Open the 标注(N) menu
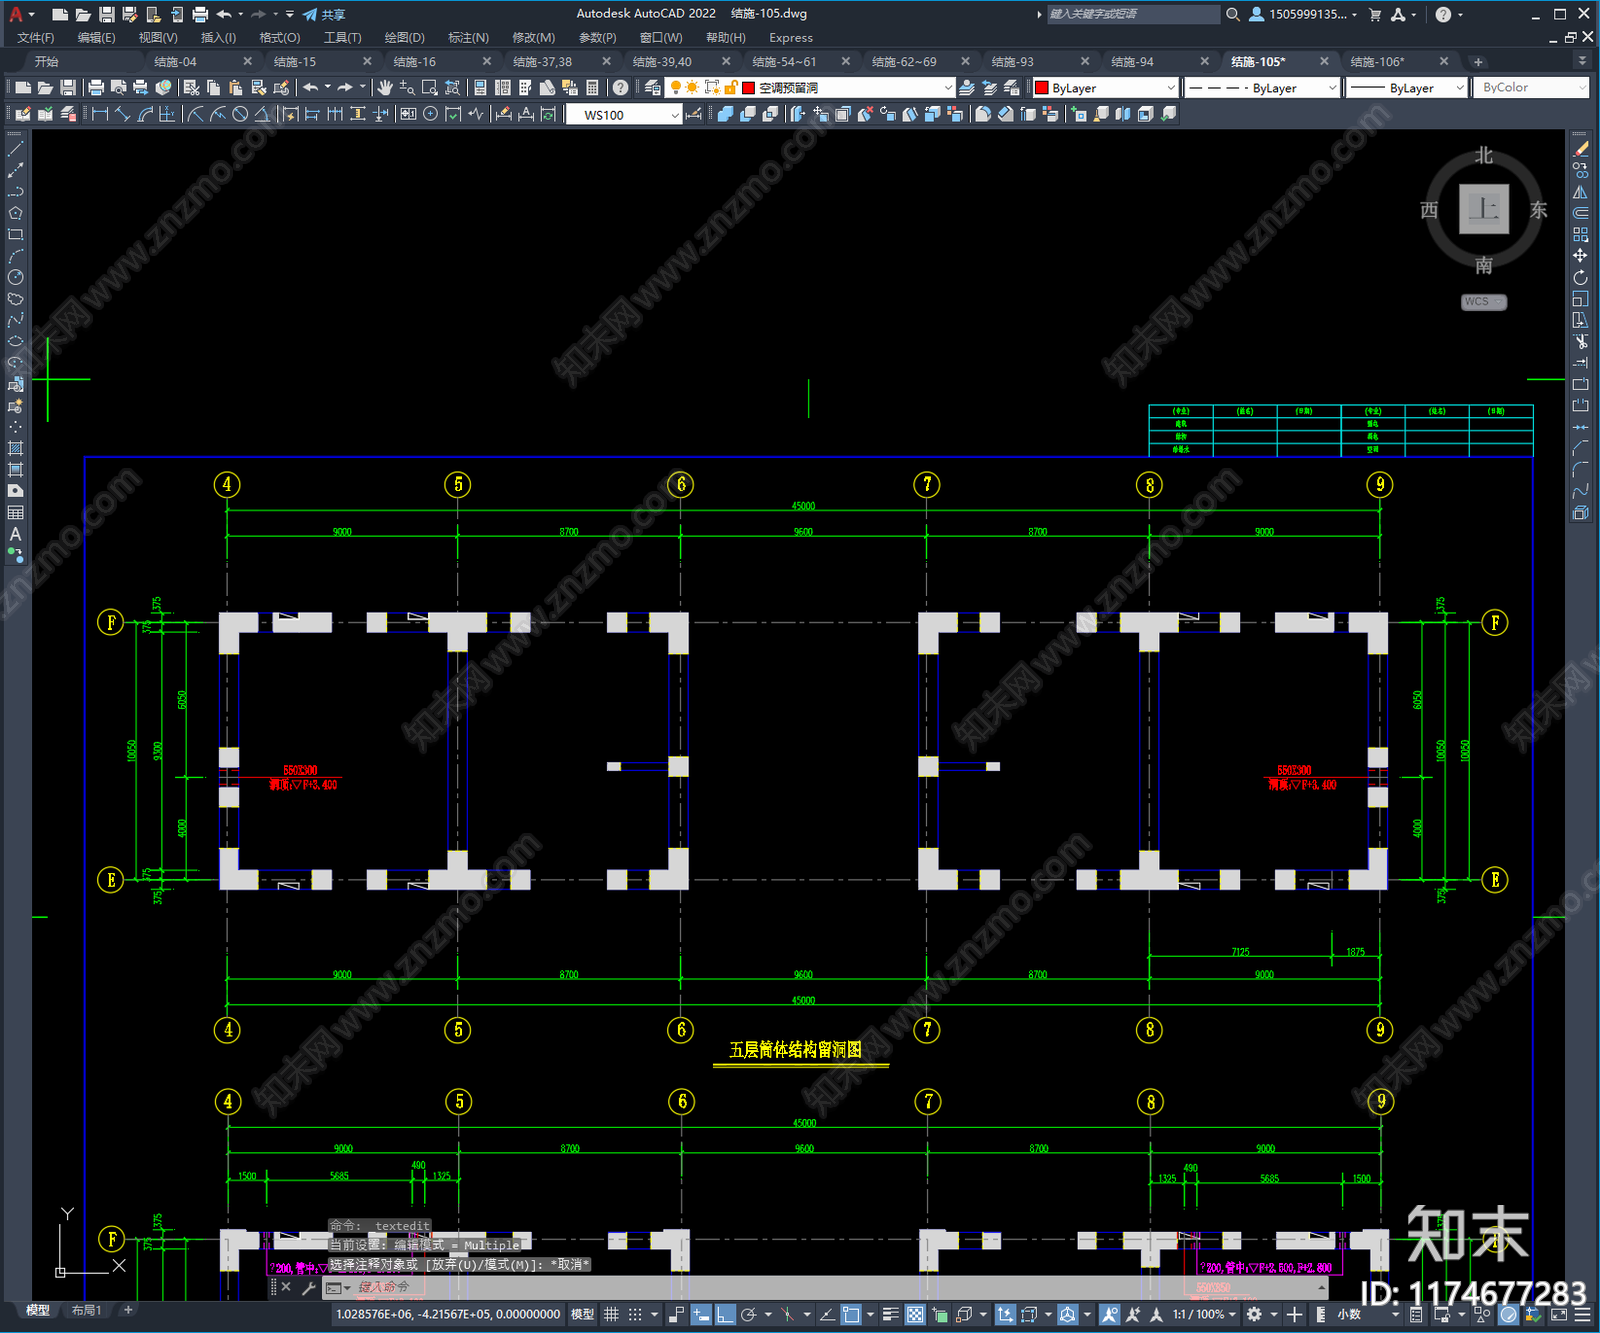The width and height of the screenshot is (1600, 1333). click(x=468, y=37)
